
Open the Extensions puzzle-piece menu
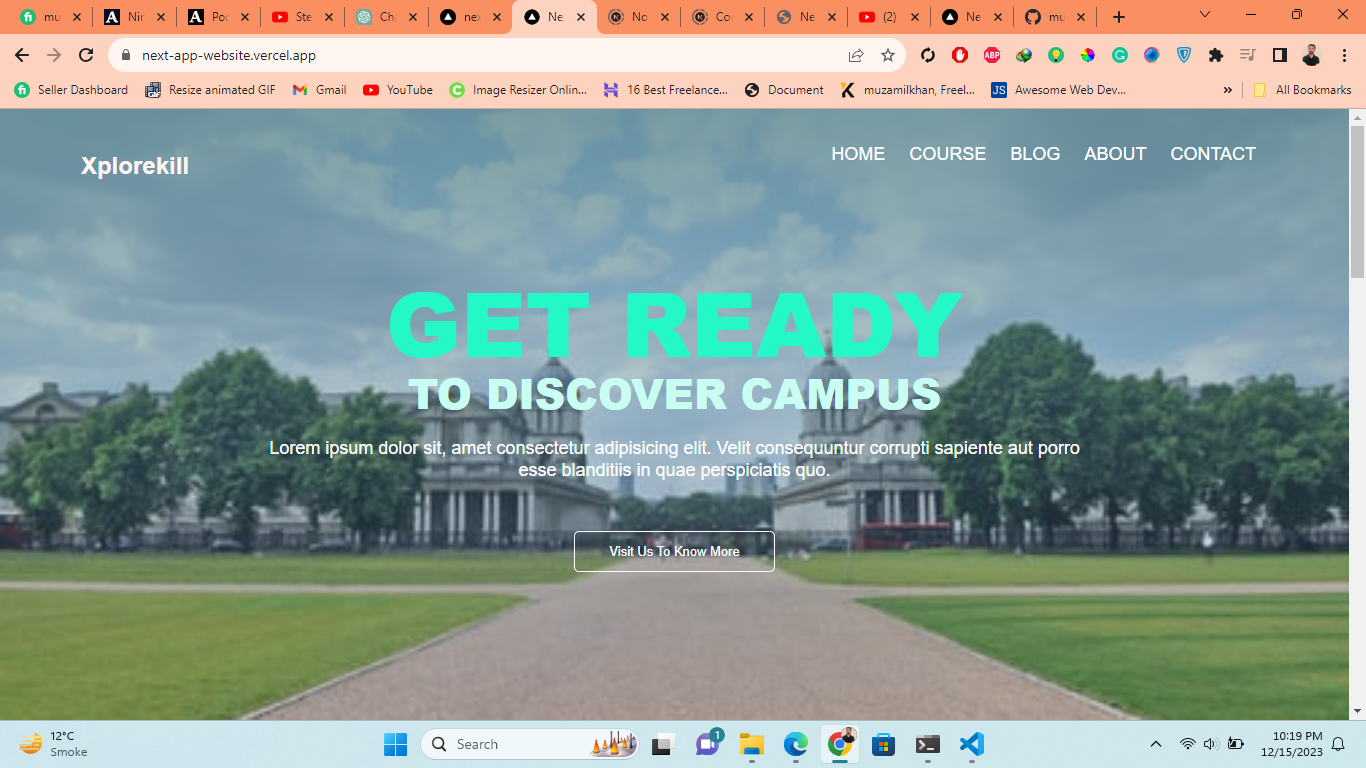pos(1215,55)
